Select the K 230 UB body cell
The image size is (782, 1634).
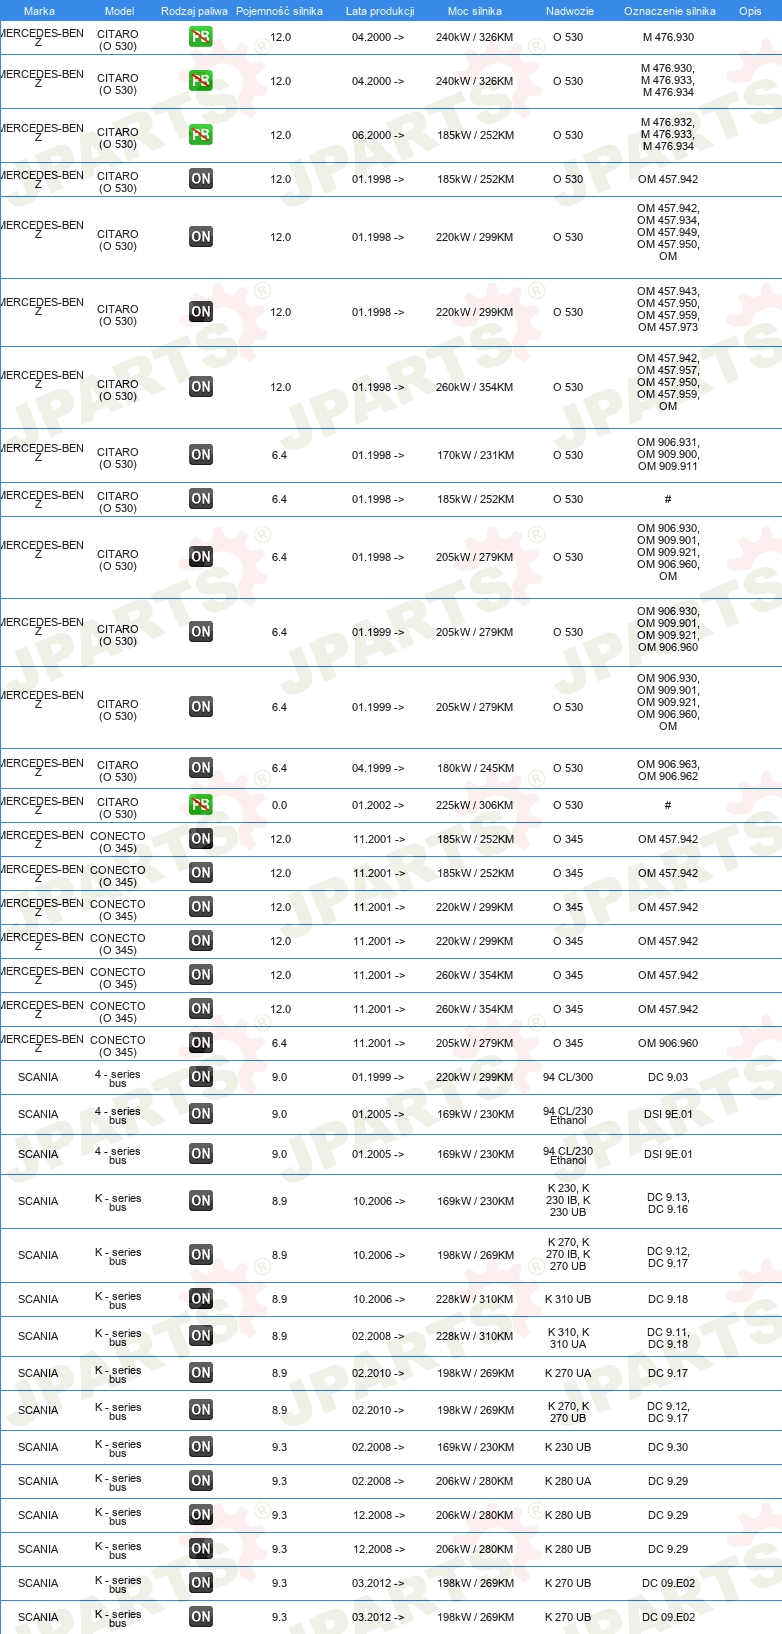click(x=568, y=1447)
